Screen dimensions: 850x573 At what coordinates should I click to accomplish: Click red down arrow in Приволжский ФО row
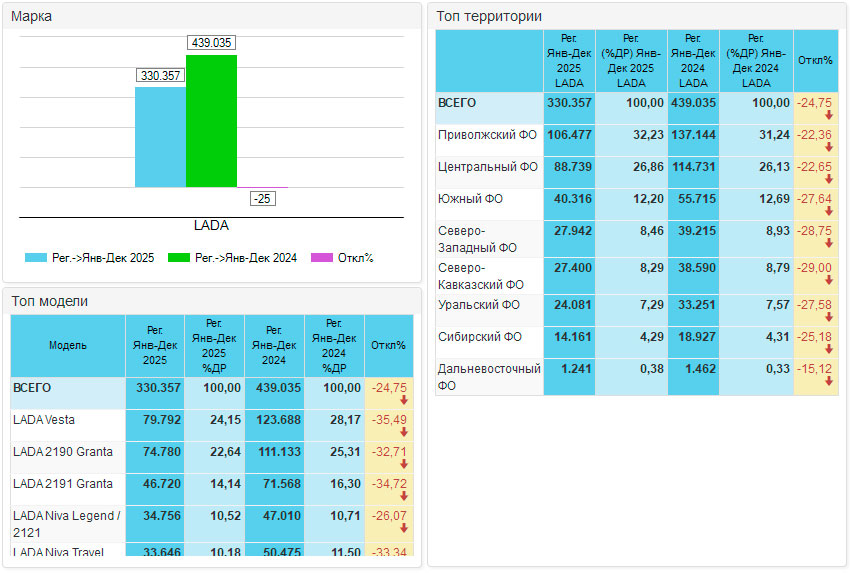coord(828,148)
